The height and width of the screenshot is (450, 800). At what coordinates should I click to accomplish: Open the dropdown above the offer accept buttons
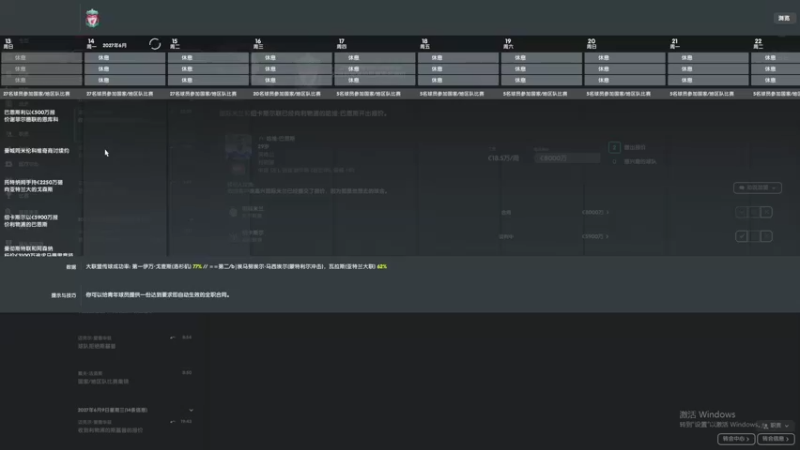(x=757, y=188)
